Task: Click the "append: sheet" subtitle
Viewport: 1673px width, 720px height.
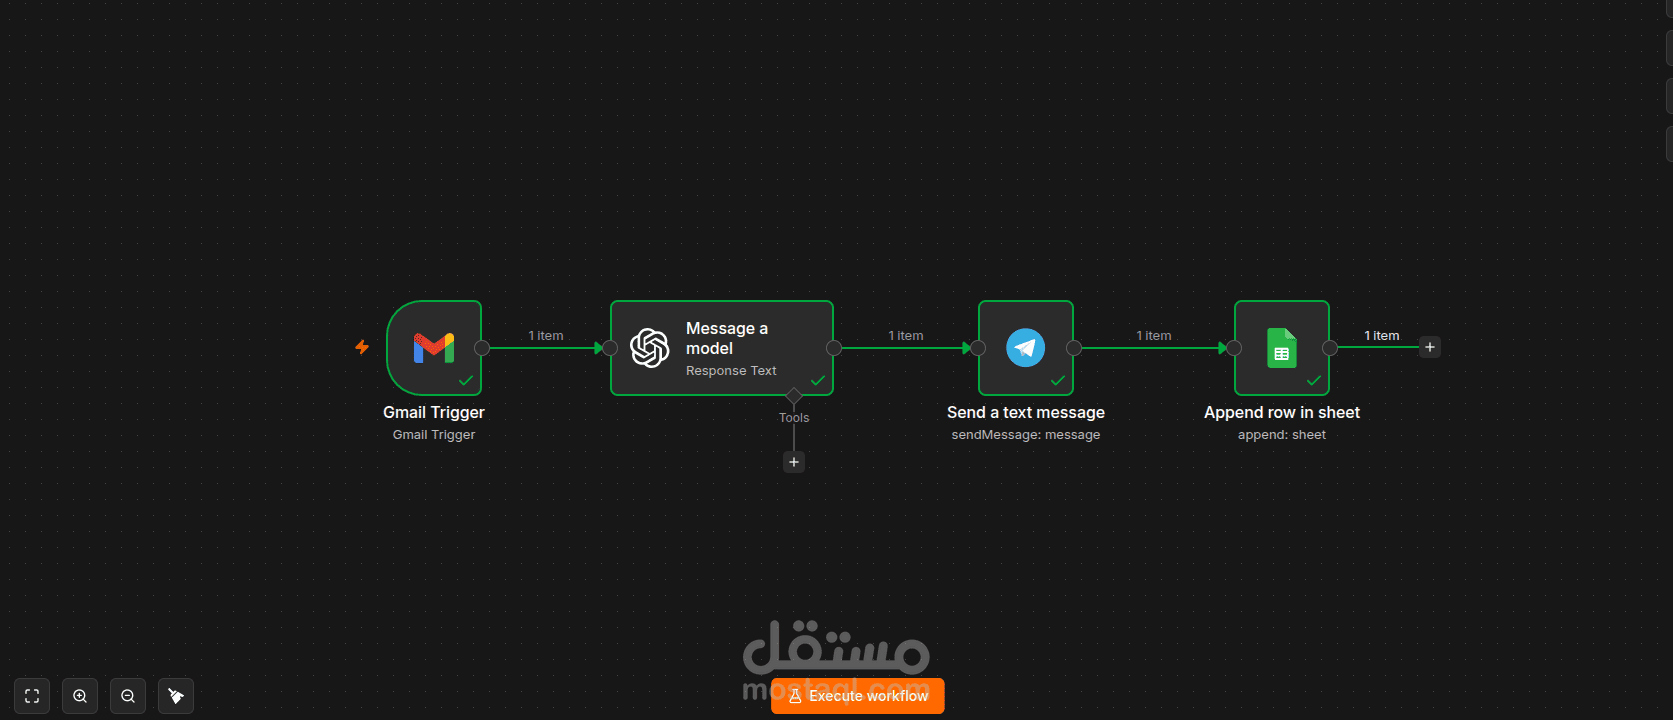Action: (x=1282, y=435)
